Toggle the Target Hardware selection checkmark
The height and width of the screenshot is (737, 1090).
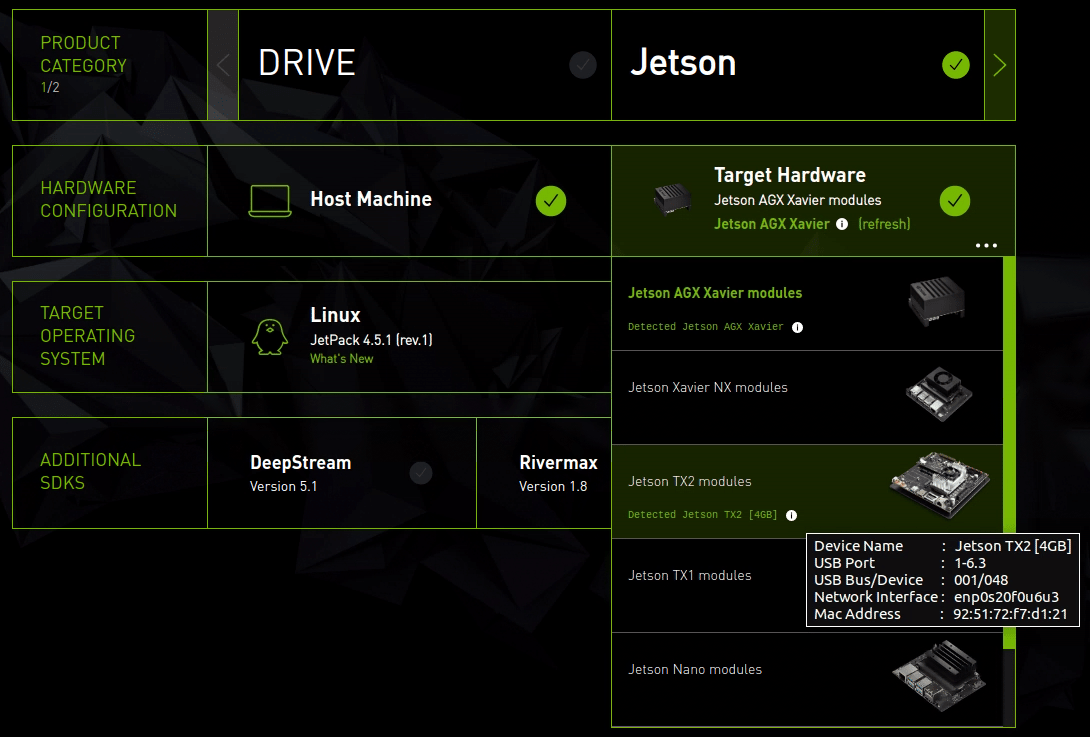(955, 201)
